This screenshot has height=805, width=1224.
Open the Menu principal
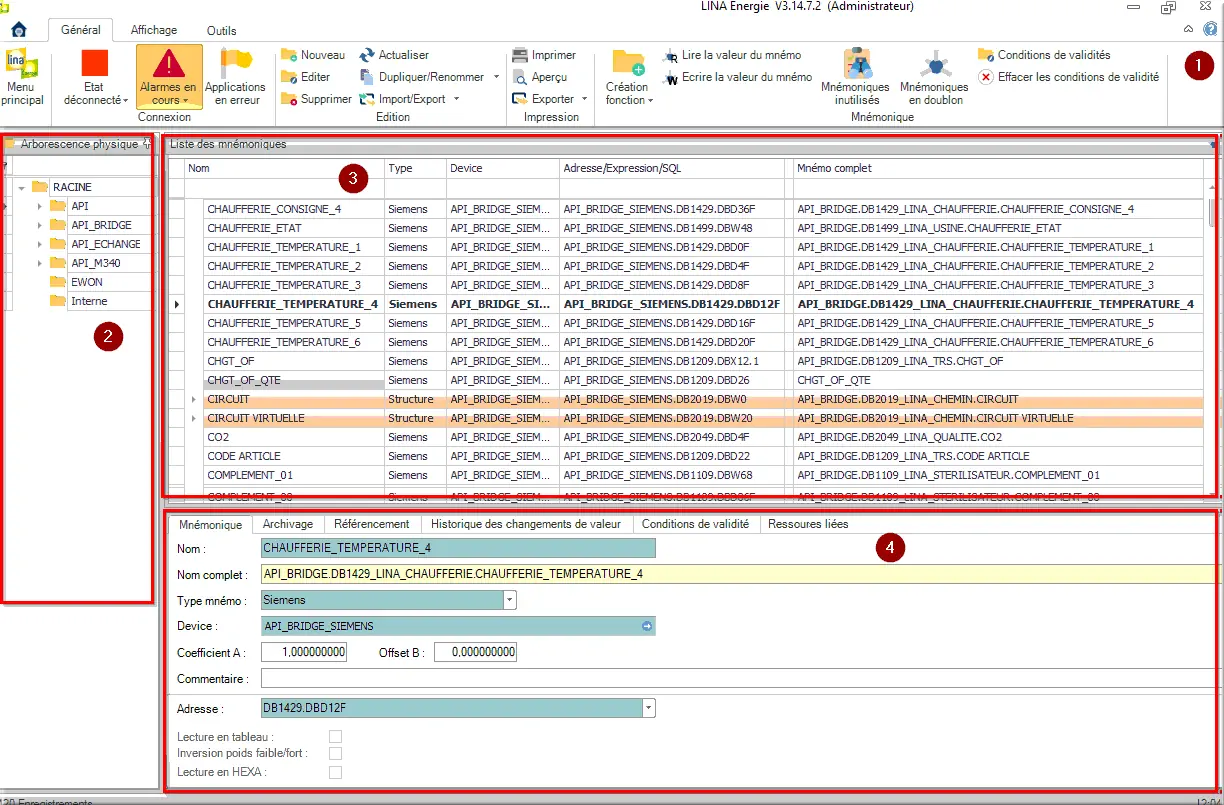[x=22, y=78]
